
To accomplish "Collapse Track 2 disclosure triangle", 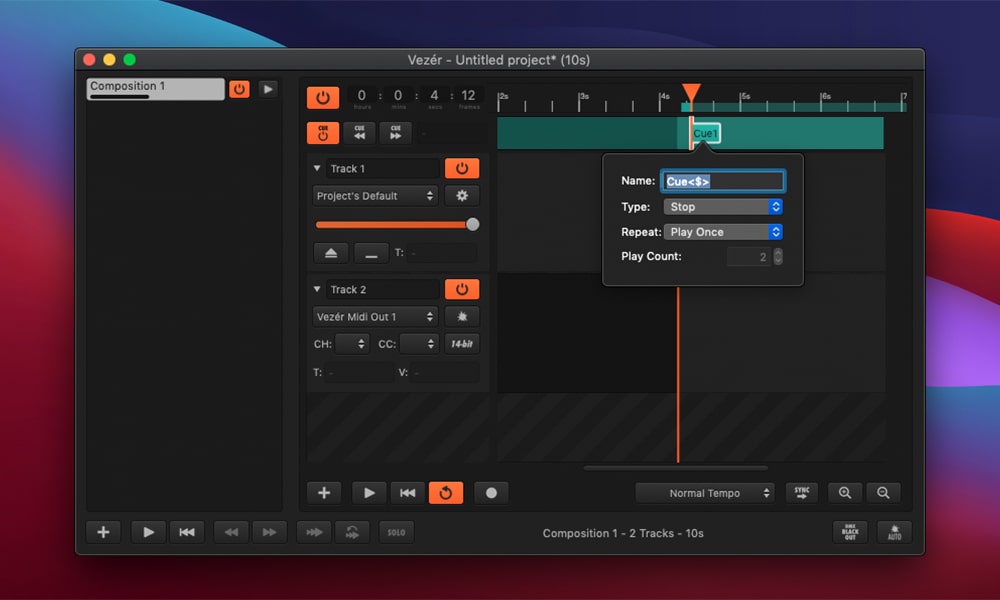I will pyautogui.click(x=318, y=290).
